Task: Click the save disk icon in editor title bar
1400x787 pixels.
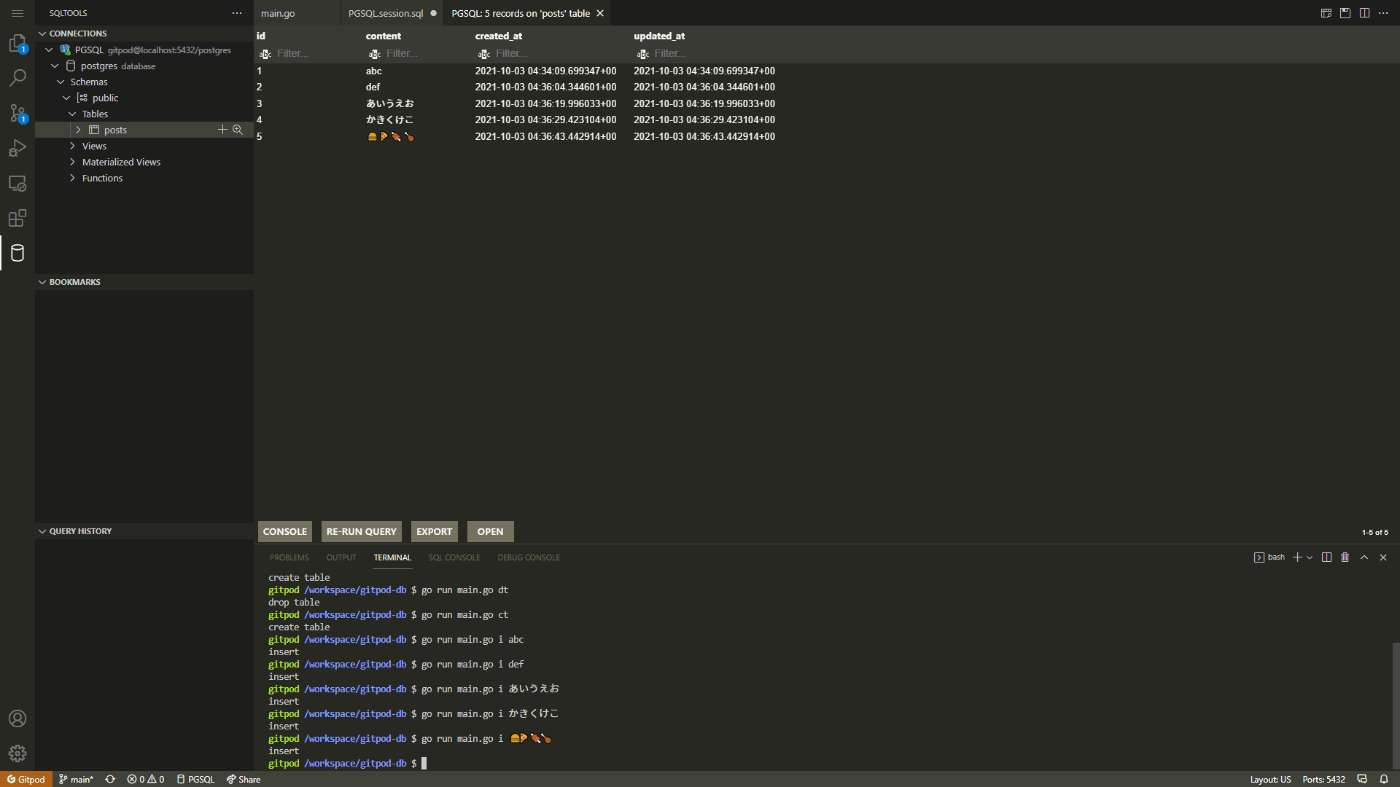Action: 1345,13
